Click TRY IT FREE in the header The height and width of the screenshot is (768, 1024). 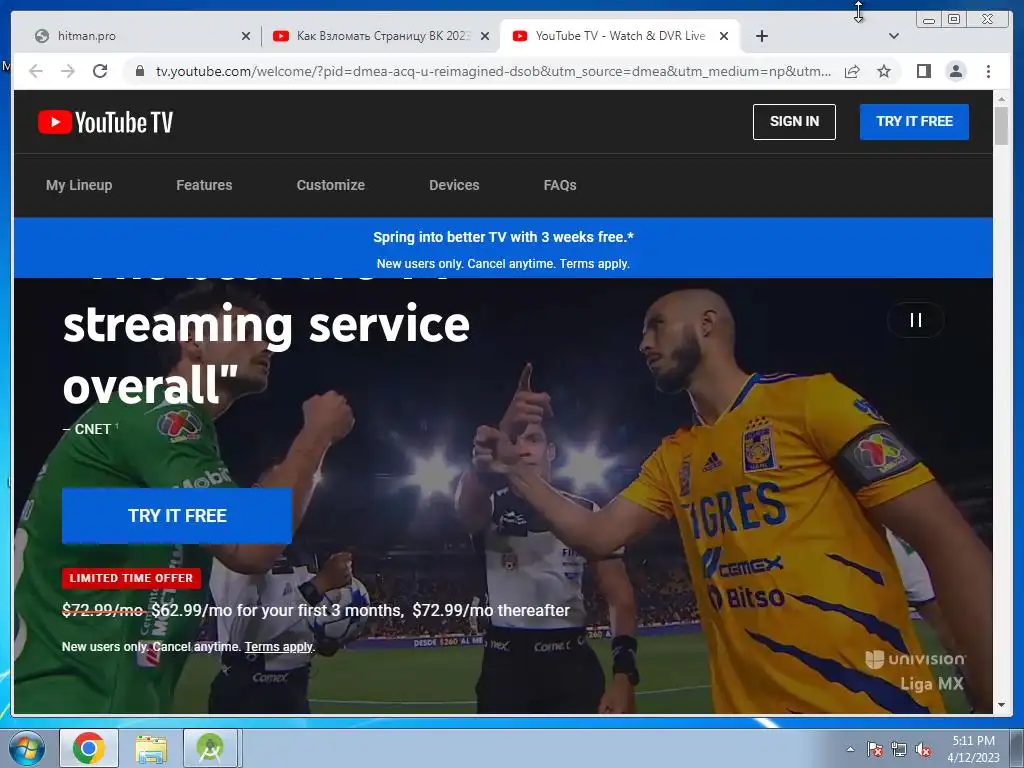(x=914, y=121)
